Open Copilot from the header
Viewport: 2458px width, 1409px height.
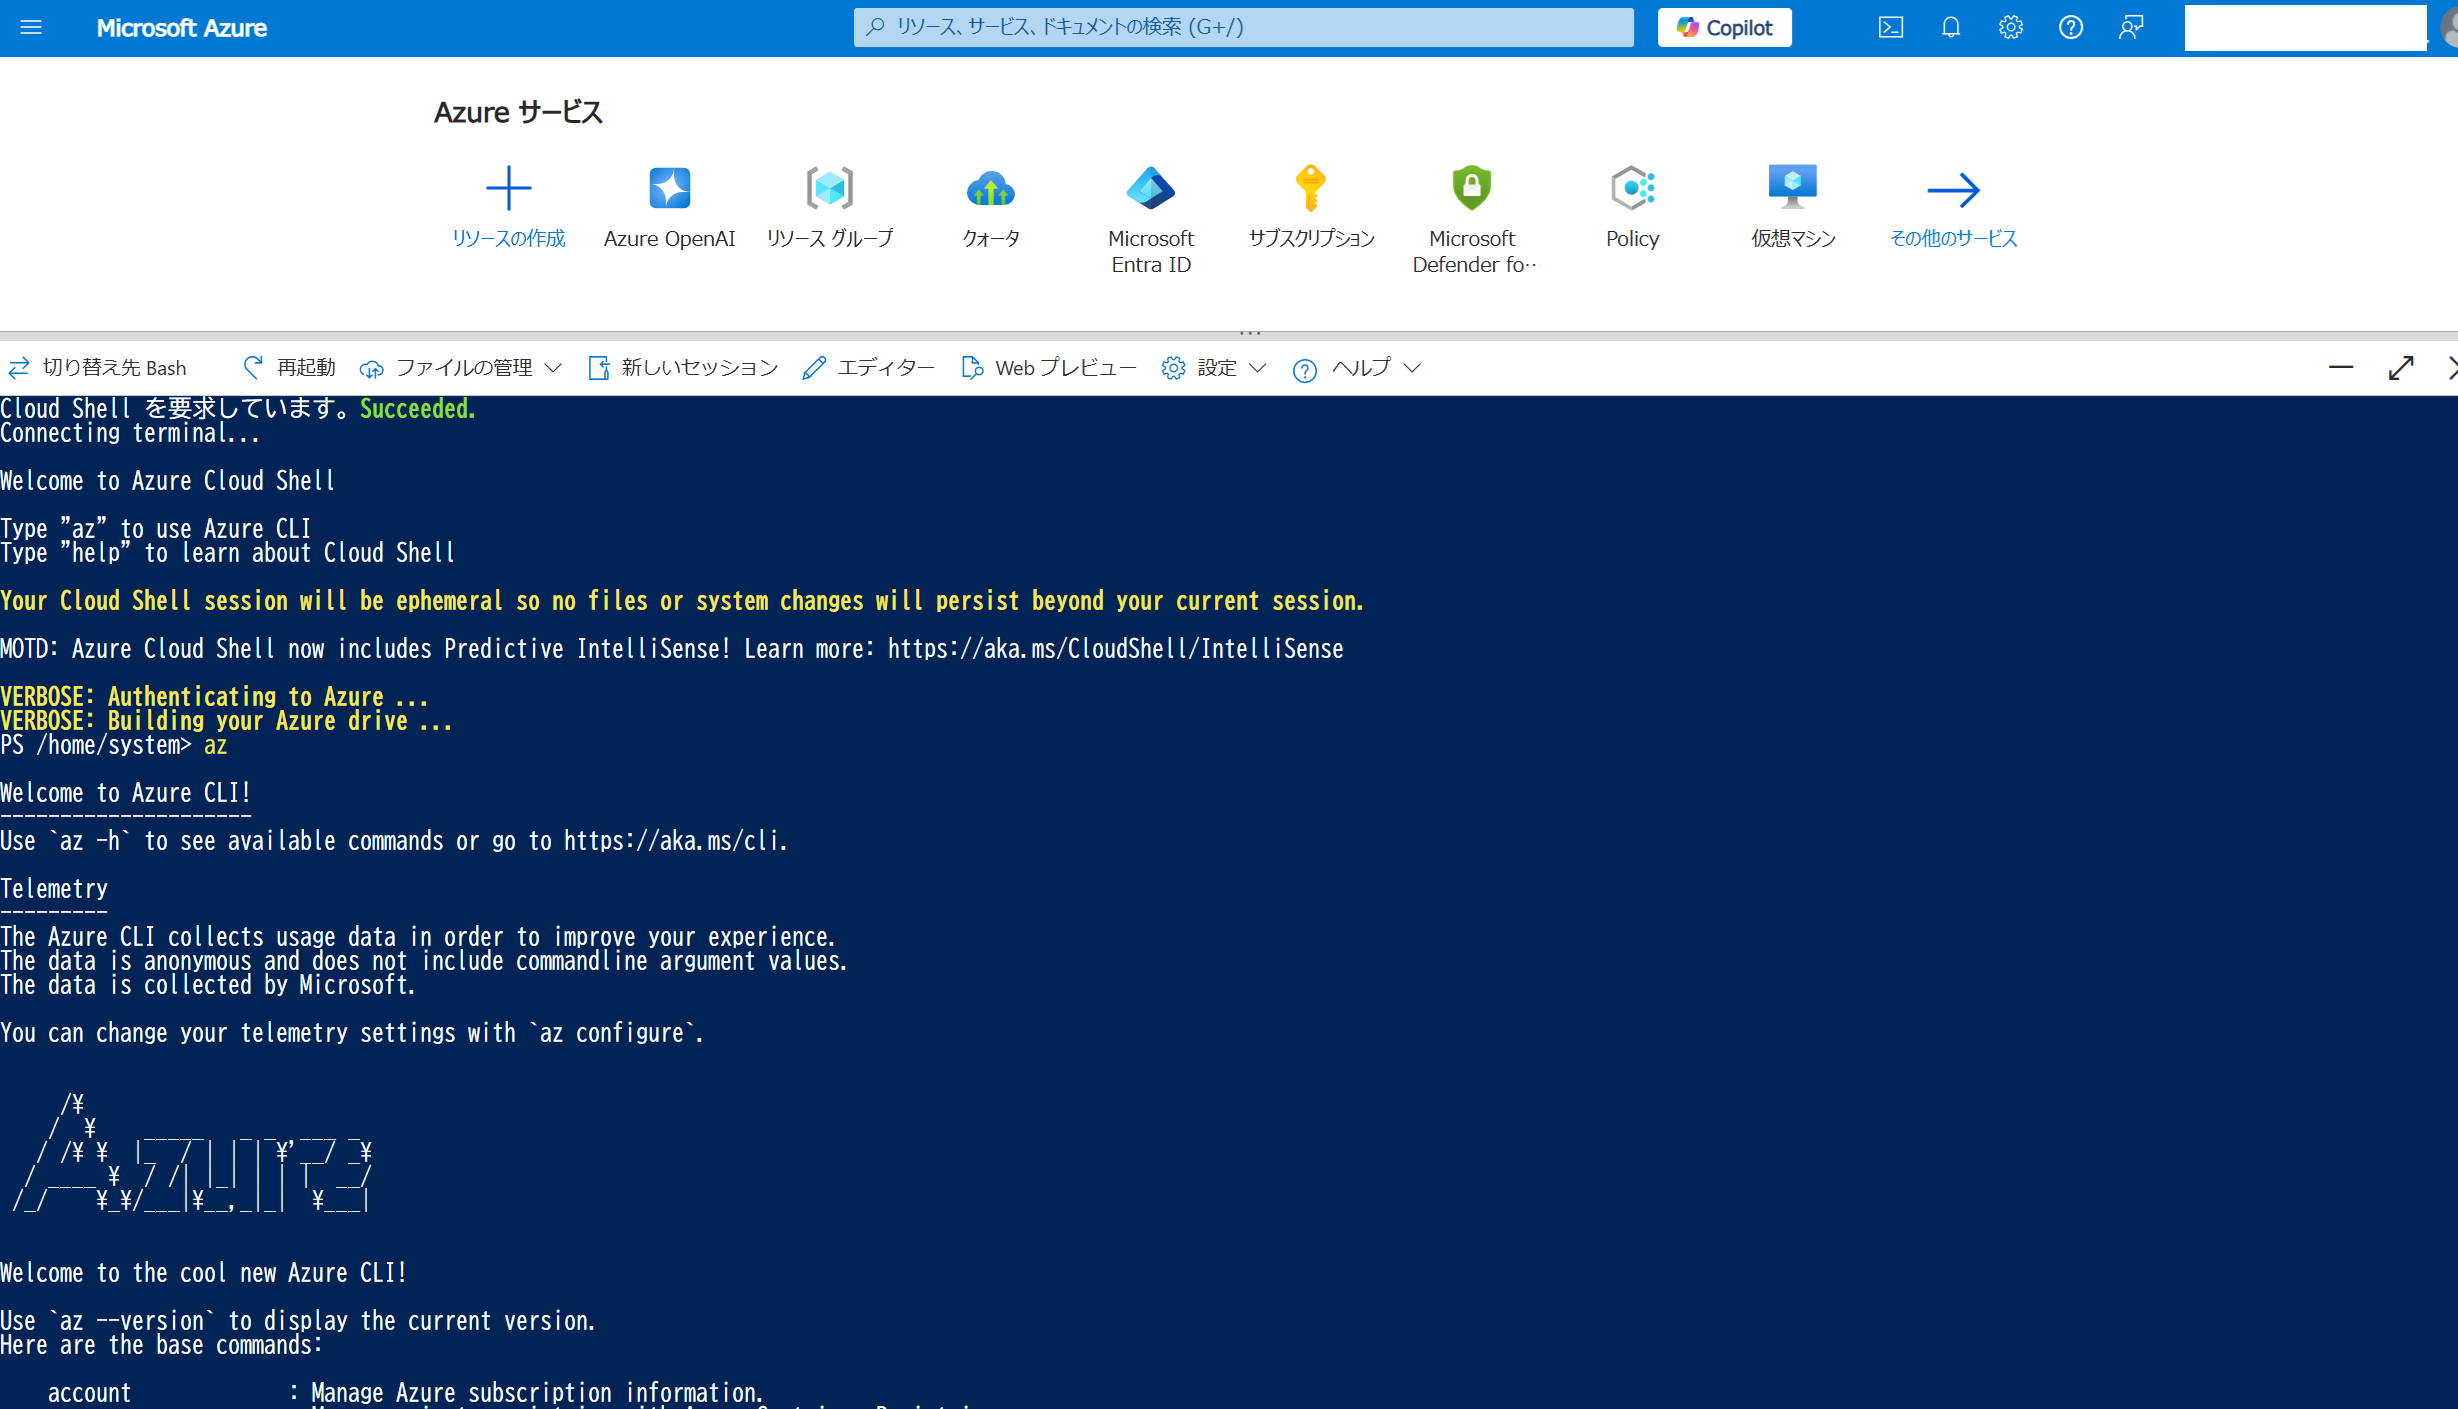1724,27
